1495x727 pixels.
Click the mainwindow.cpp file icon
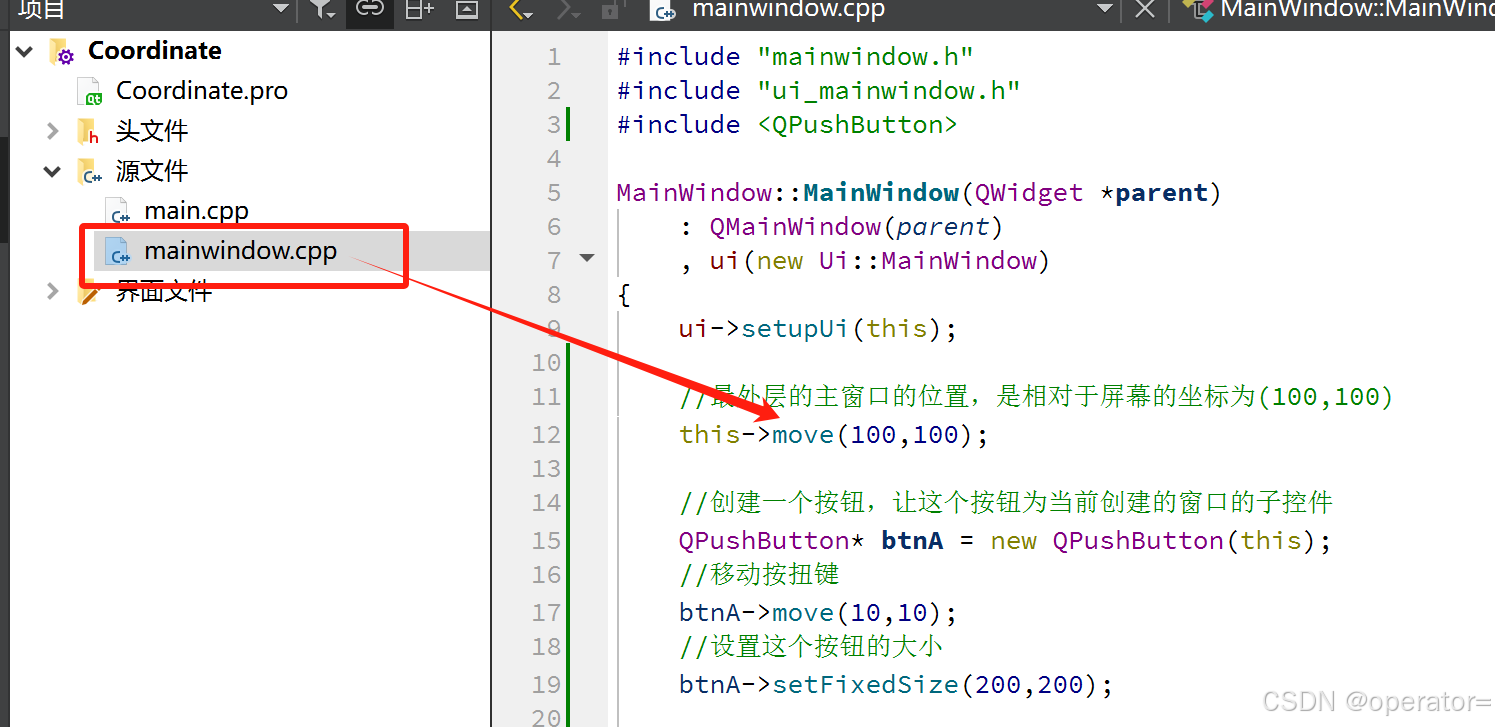[x=119, y=252]
